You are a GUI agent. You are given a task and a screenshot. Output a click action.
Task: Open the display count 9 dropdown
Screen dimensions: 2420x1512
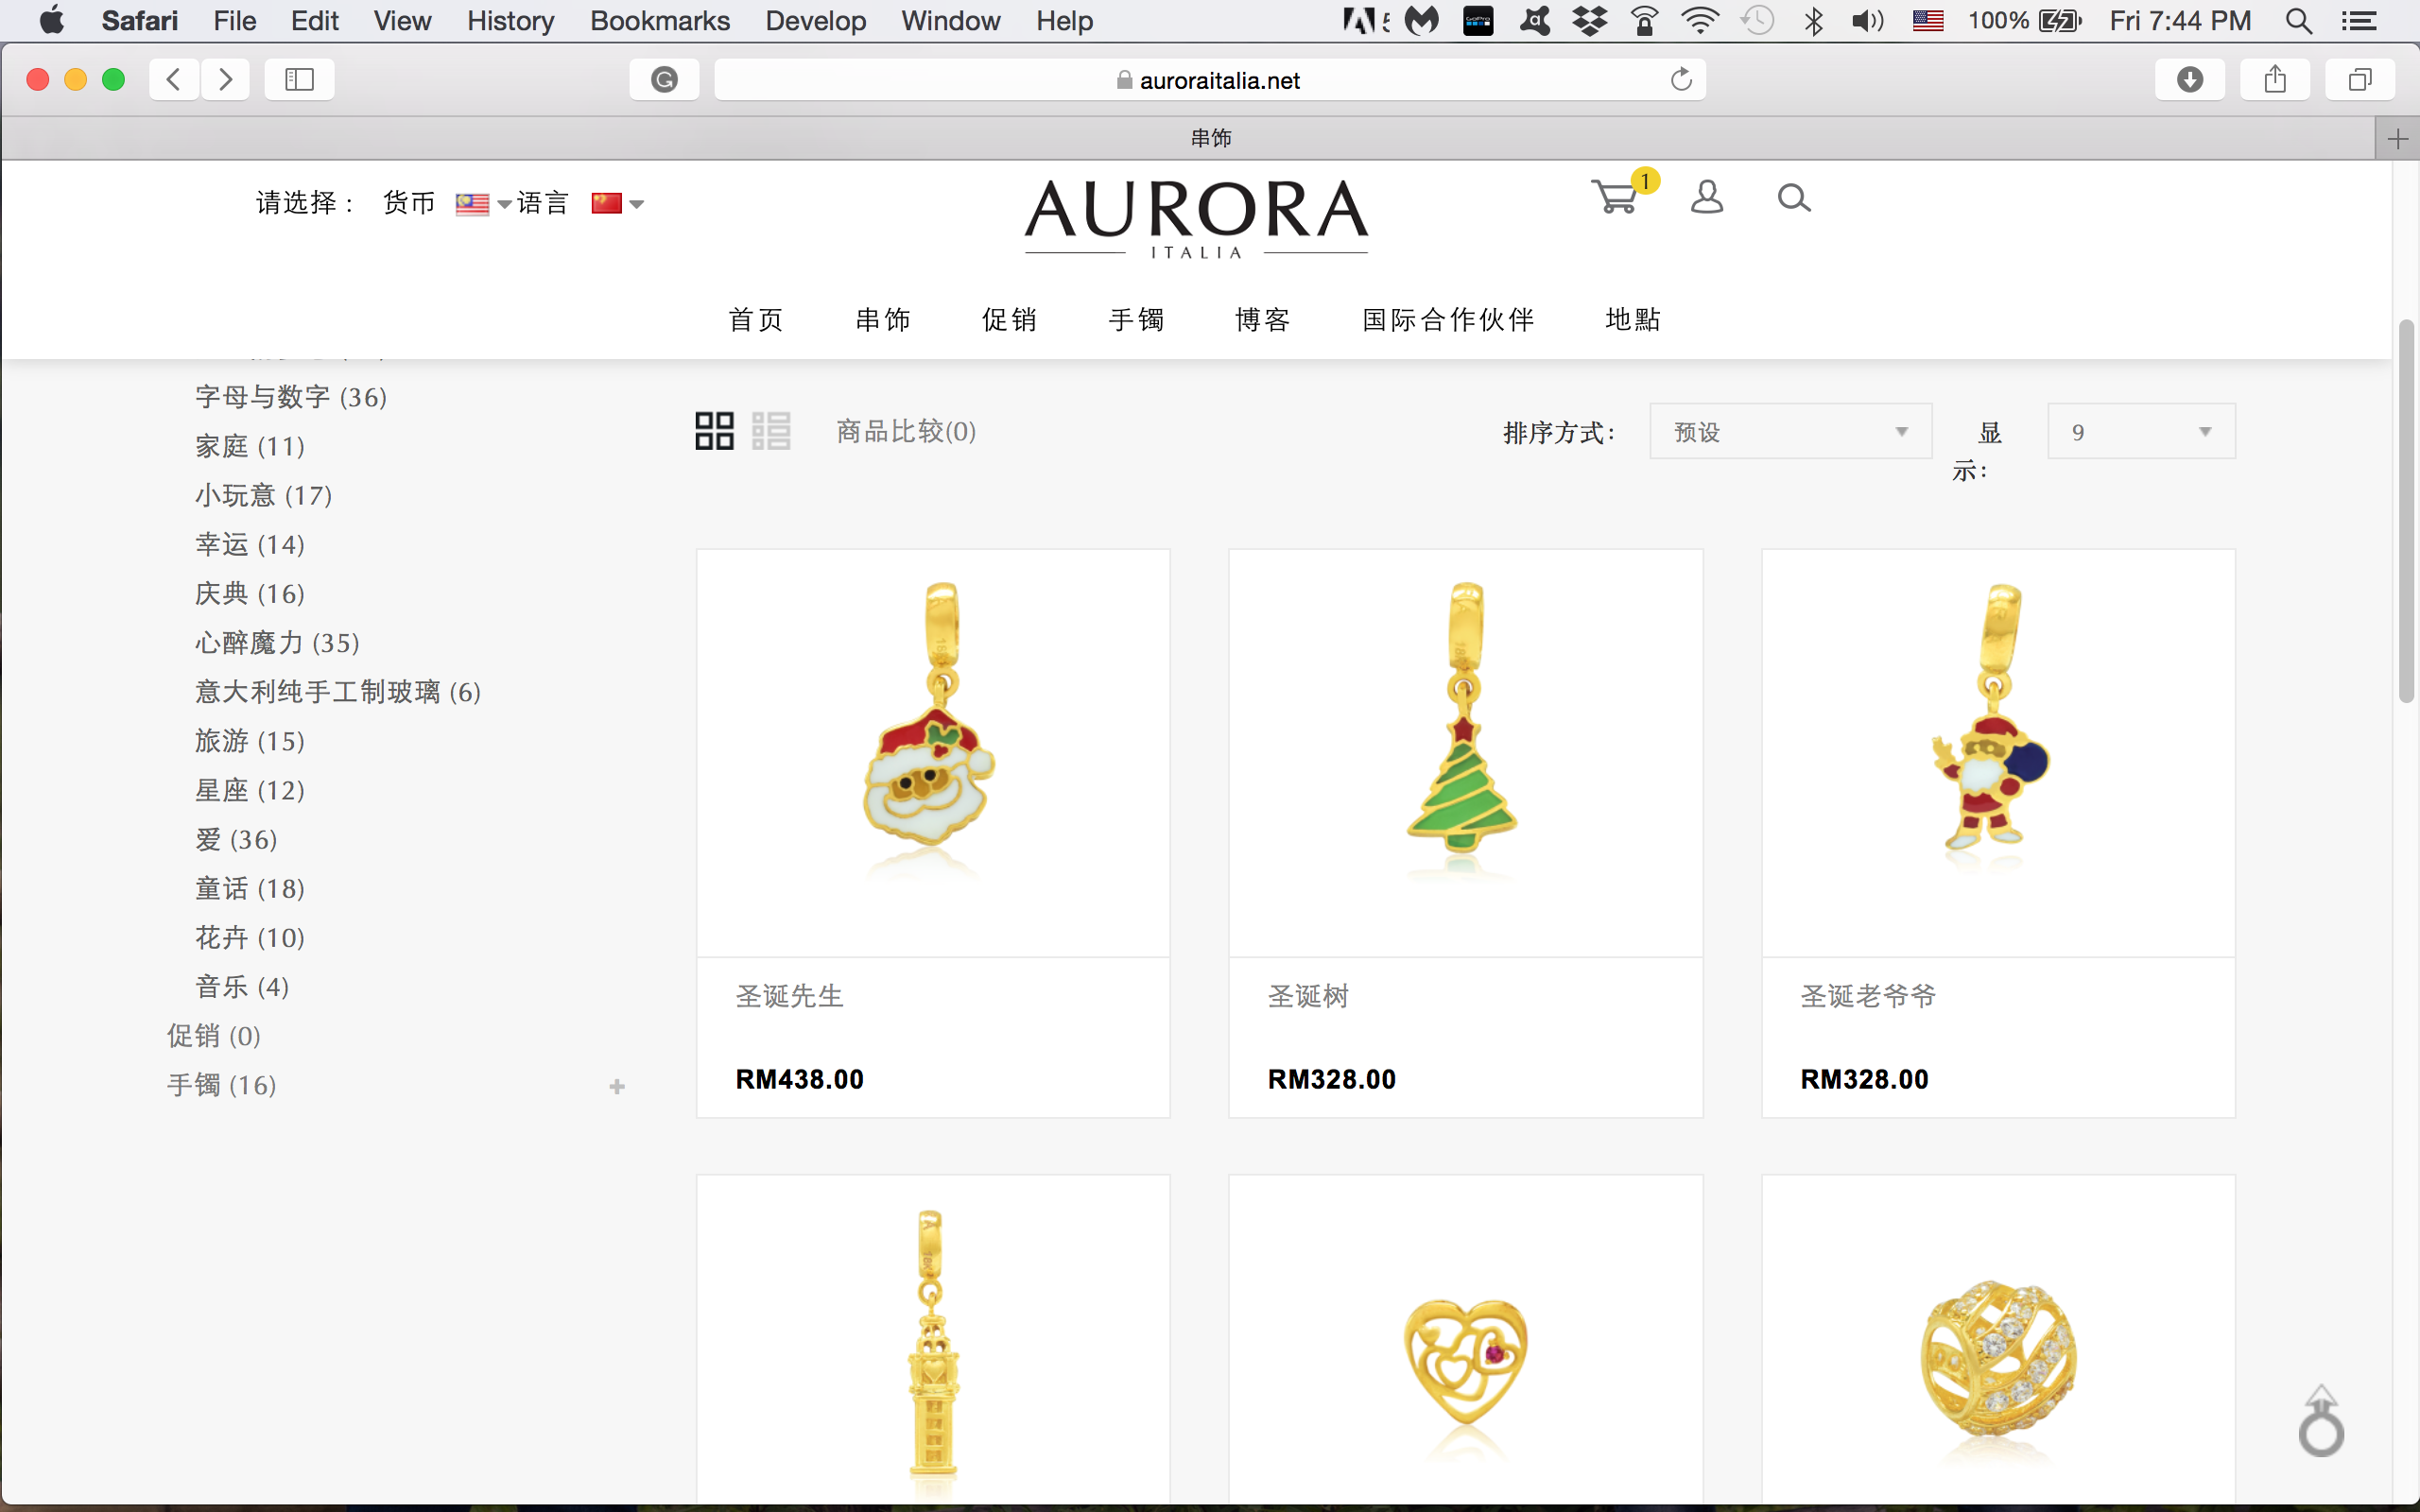(2141, 431)
